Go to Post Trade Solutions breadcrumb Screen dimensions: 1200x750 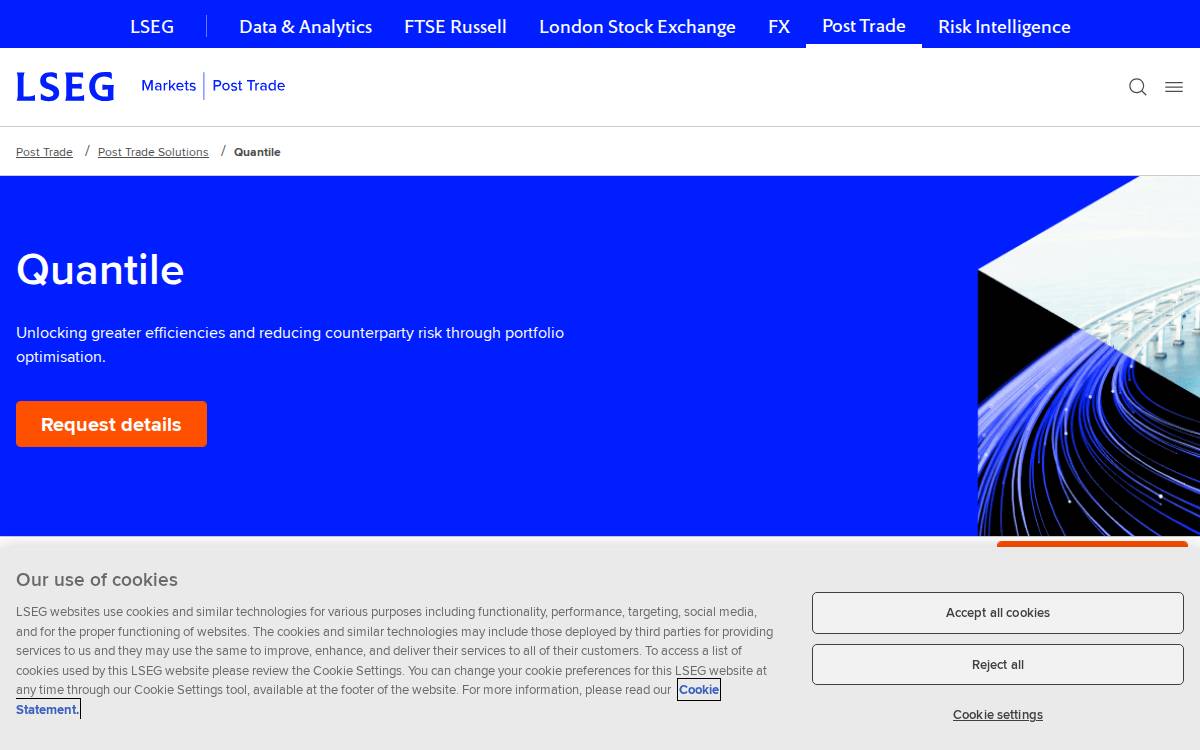coord(153,152)
